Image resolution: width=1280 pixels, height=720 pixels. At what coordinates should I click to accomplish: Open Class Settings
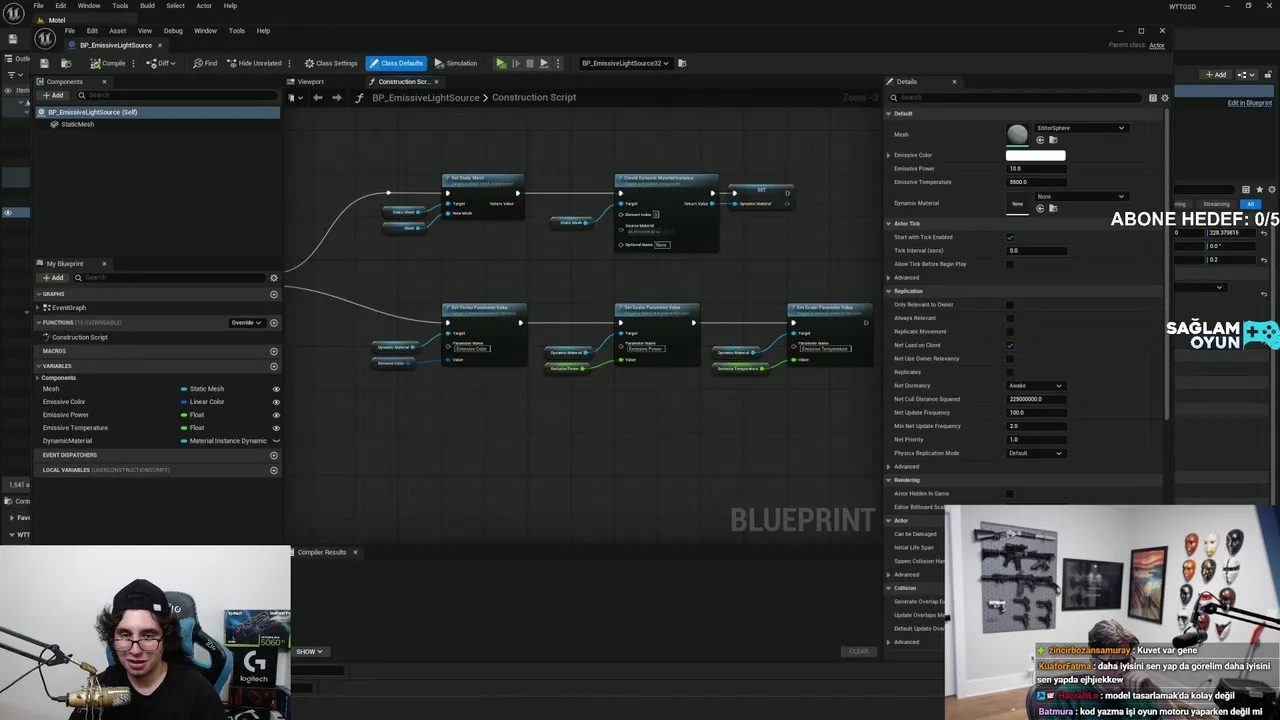tap(331, 63)
